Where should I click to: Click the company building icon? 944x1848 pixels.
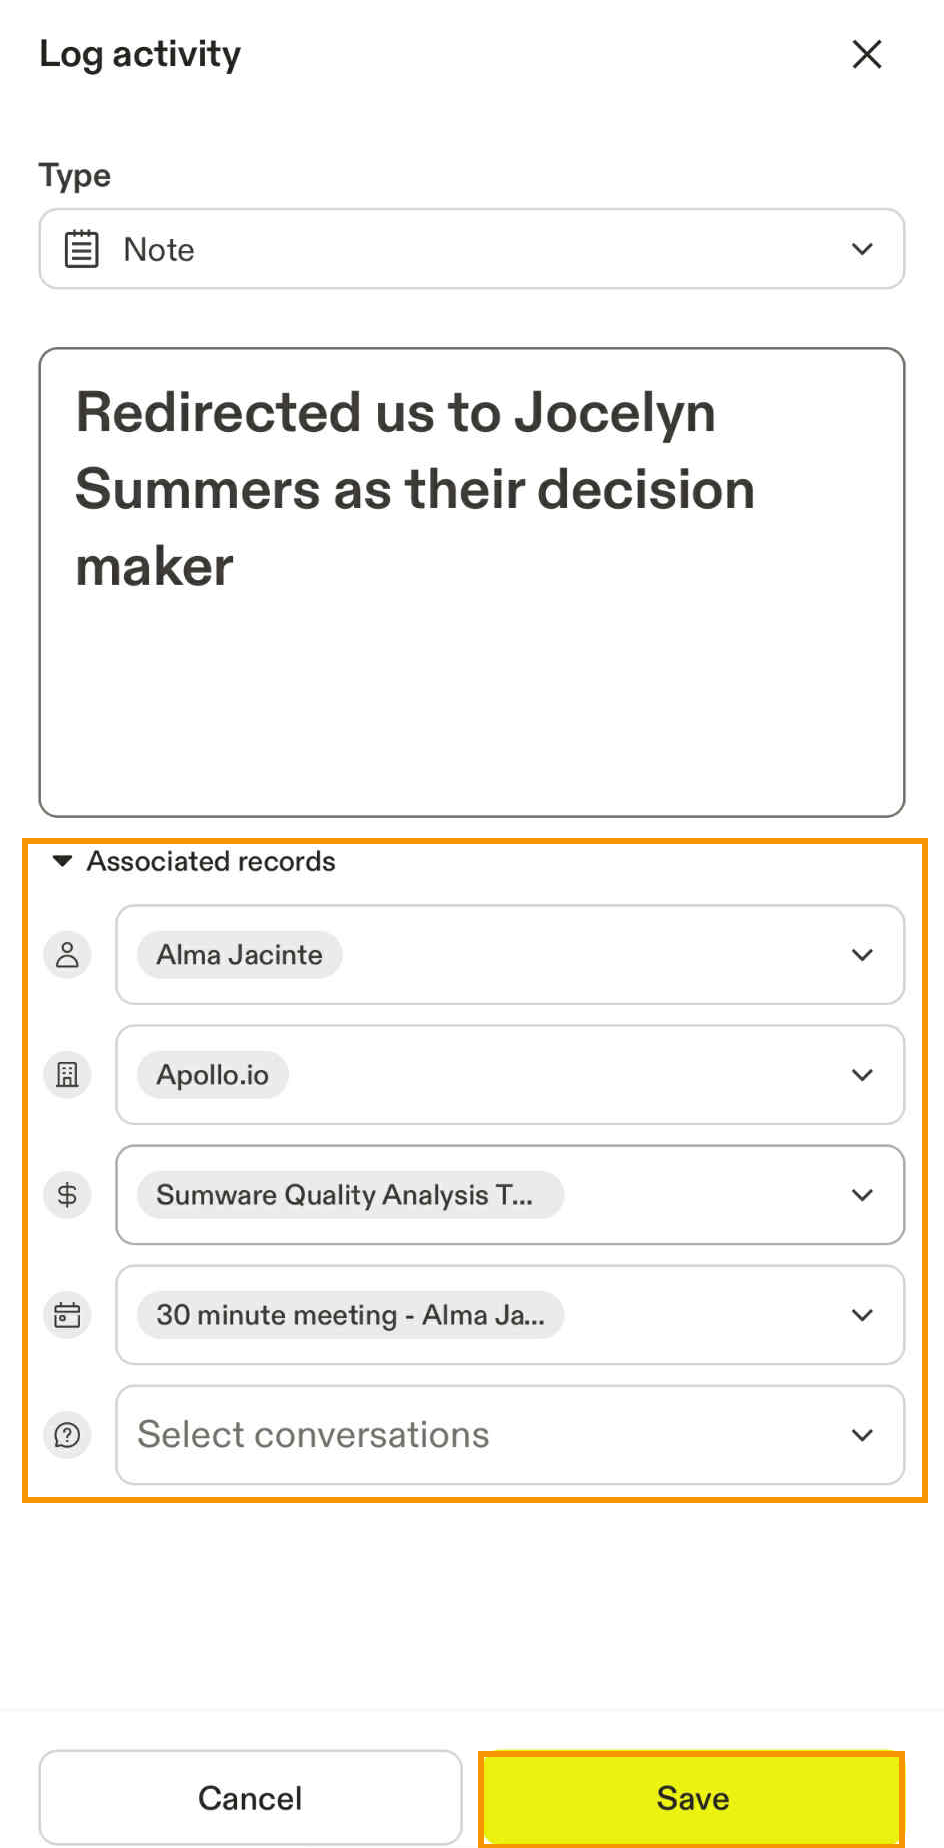pyautogui.click(x=66, y=1075)
